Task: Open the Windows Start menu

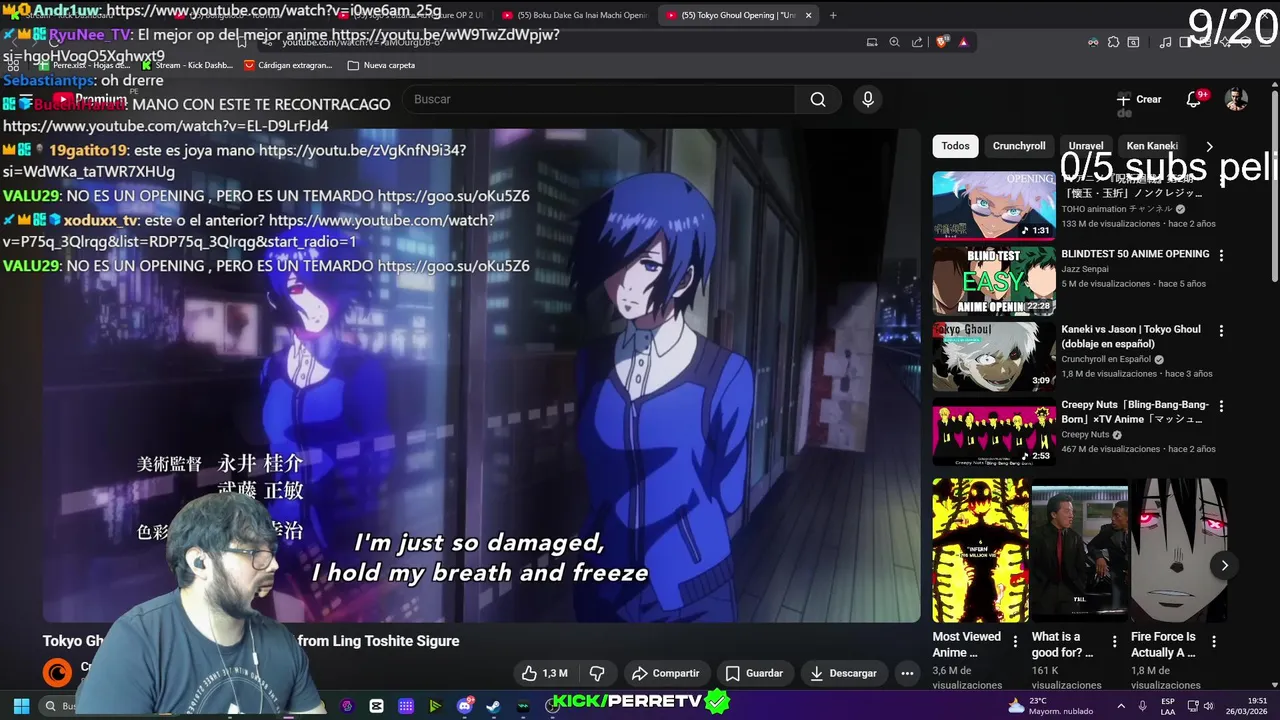Action: pyautogui.click(x=21, y=706)
